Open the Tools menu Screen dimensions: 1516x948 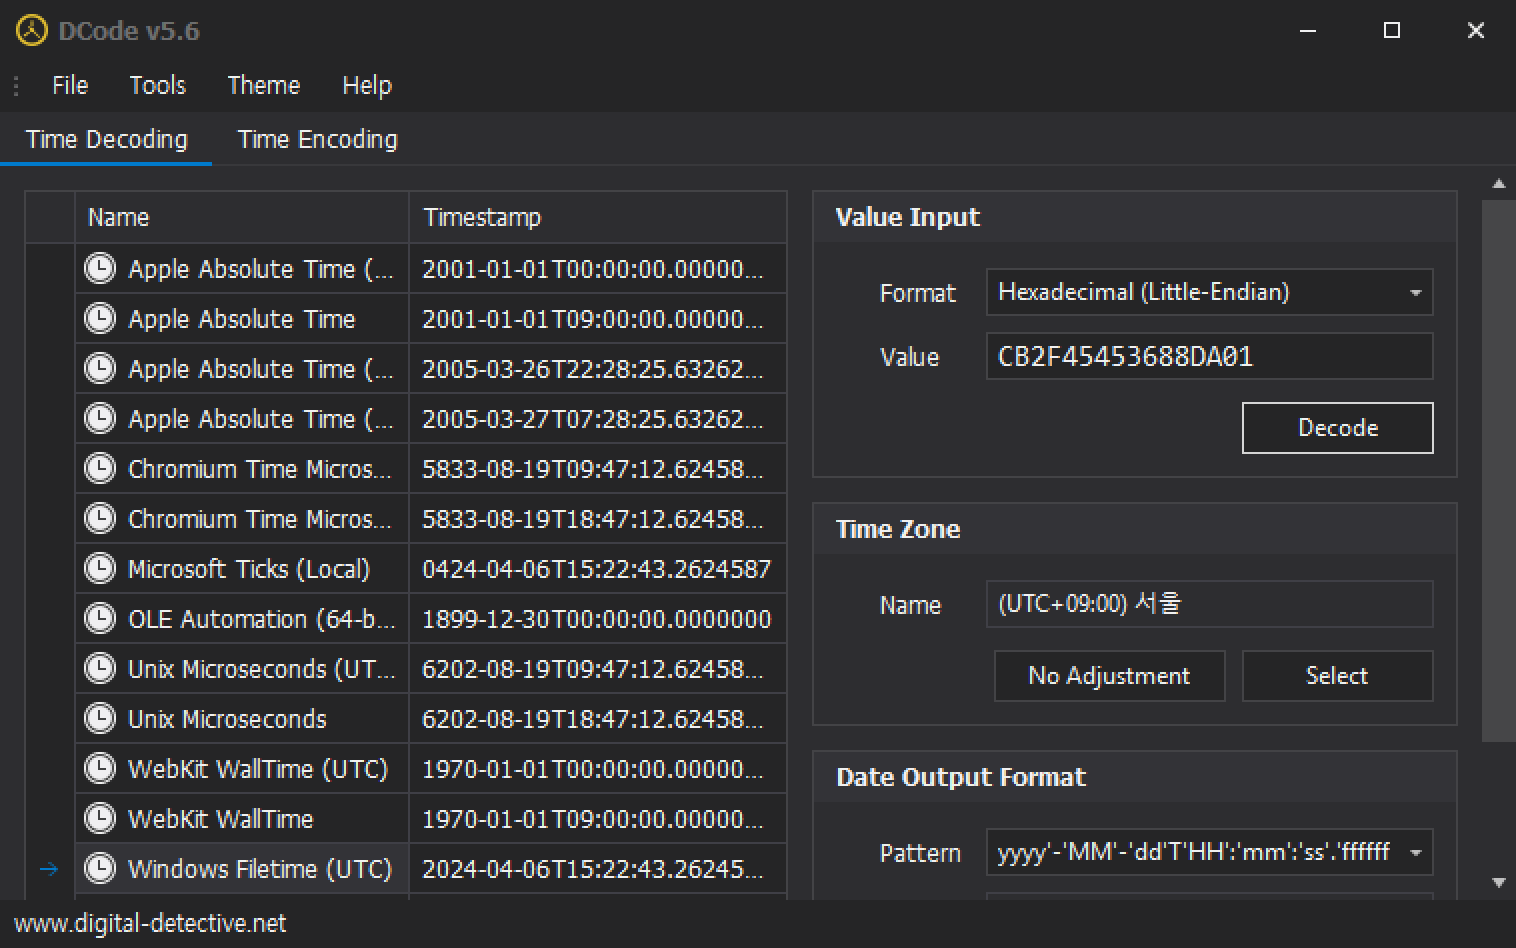point(158,85)
